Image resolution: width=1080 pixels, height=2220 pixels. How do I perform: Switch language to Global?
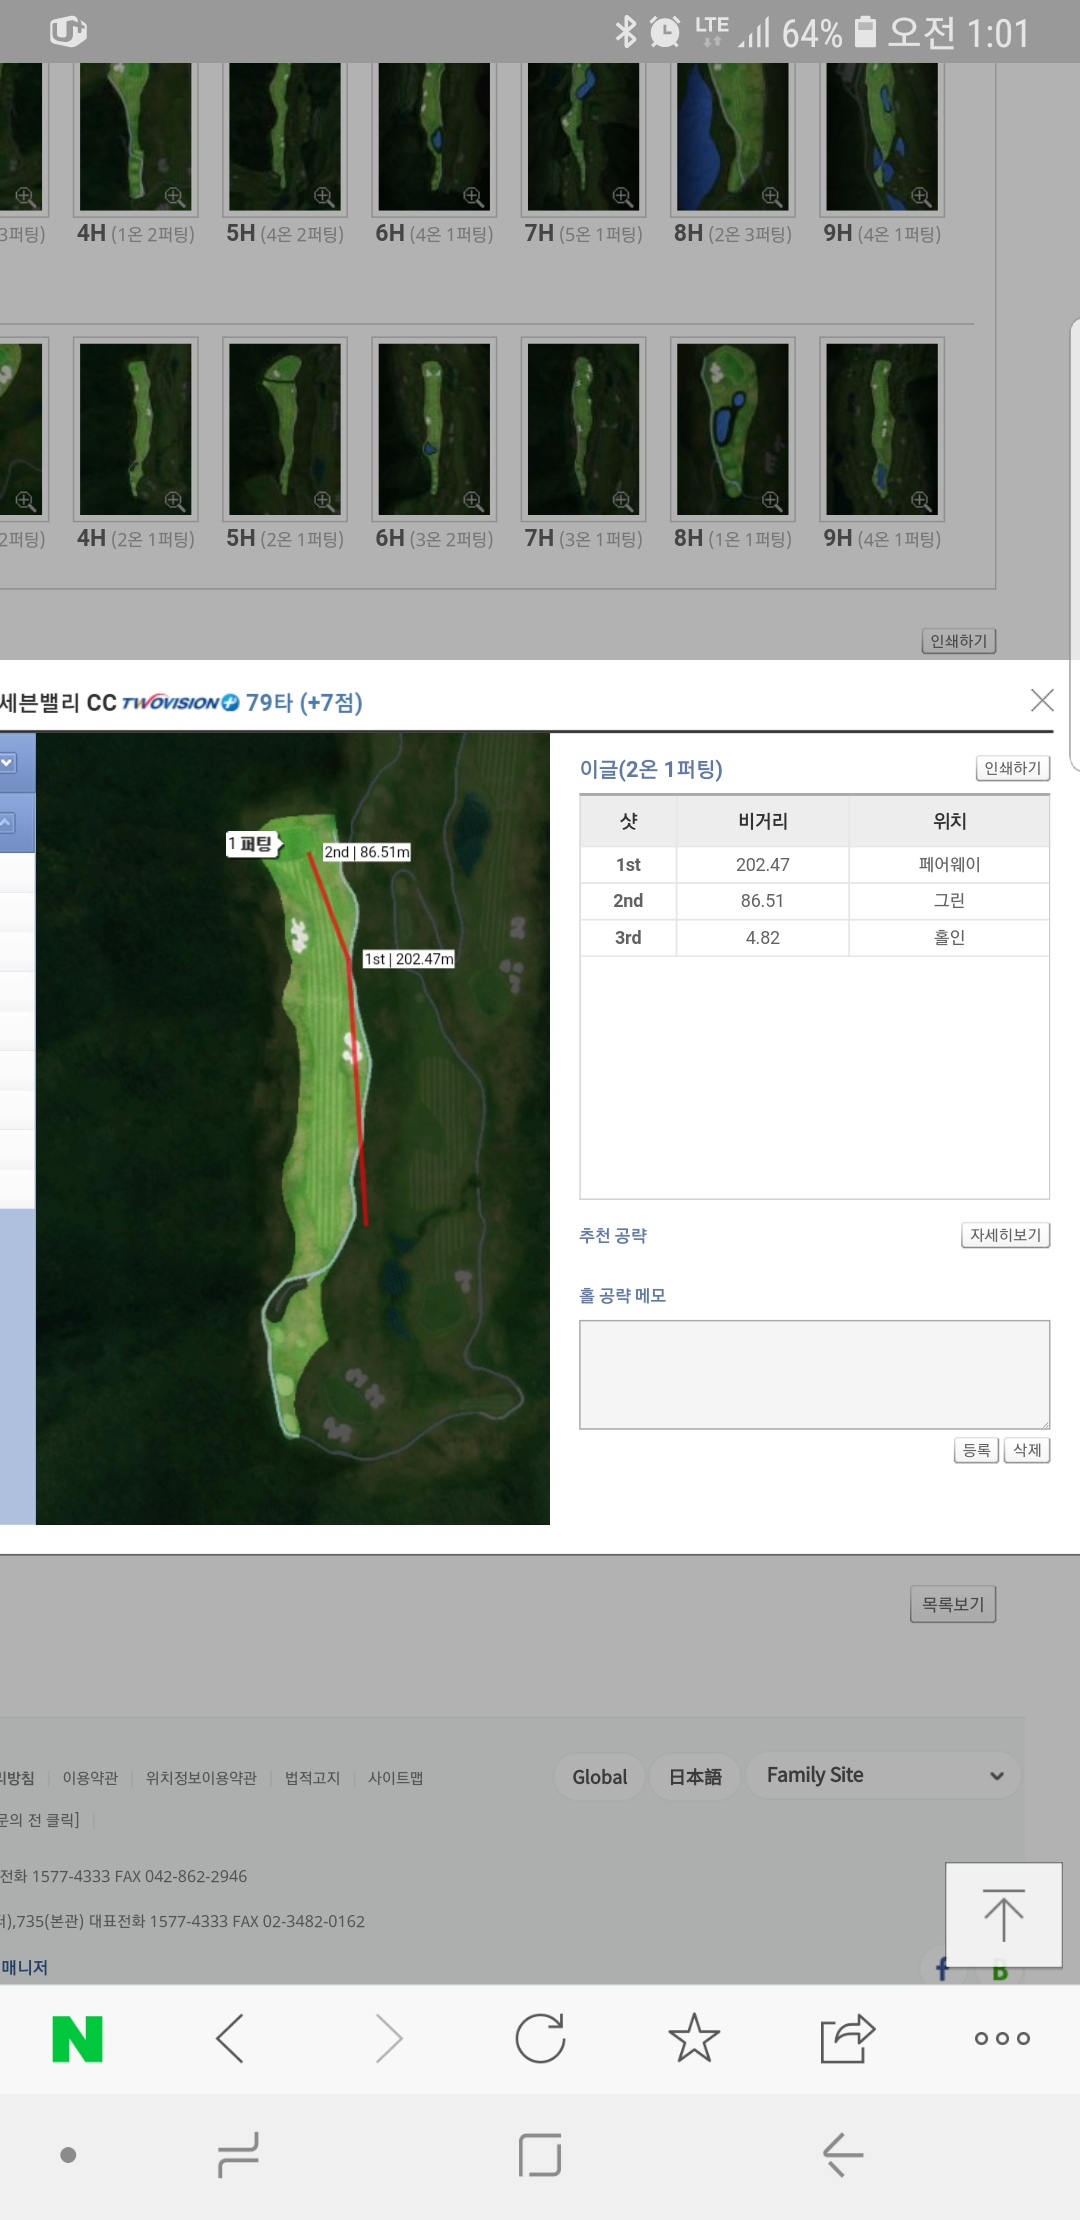[x=599, y=1777]
